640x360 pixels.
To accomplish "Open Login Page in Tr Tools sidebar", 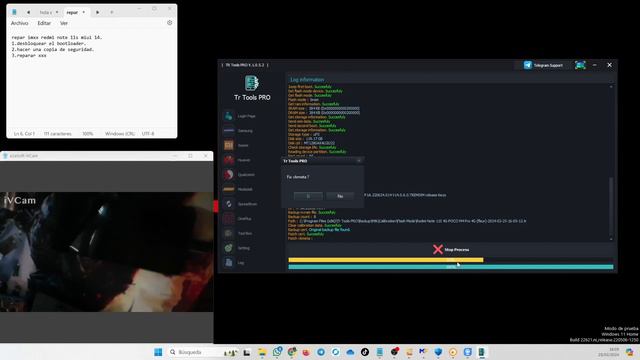I will [240, 116].
